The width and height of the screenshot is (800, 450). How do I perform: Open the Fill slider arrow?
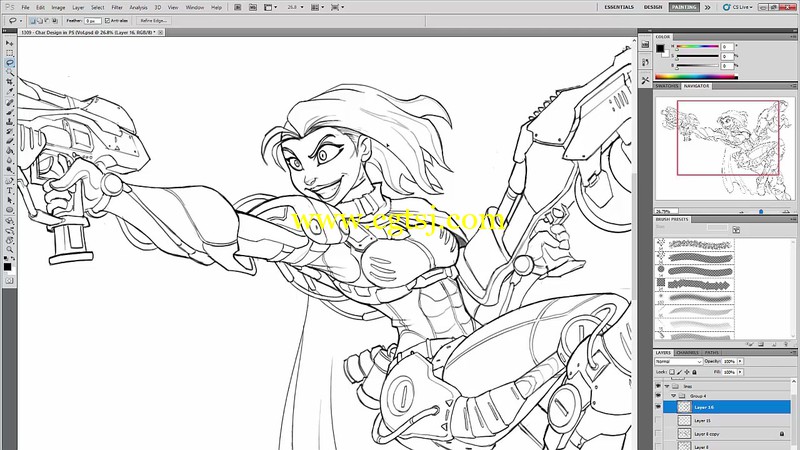click(740, 372)
